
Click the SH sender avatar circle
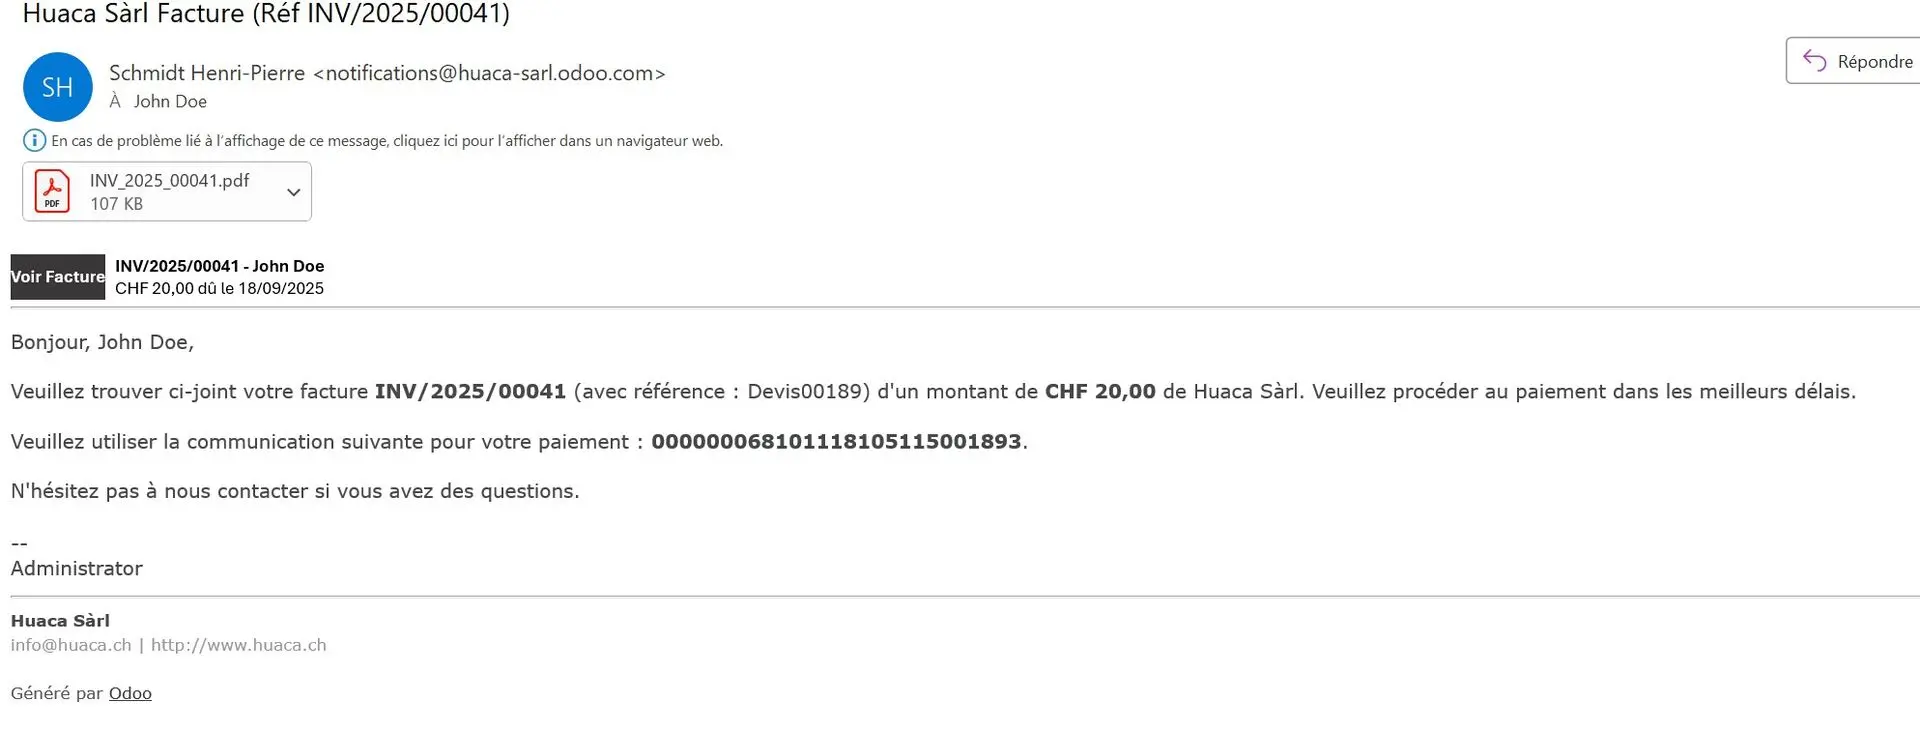click(x=57, y=87)
